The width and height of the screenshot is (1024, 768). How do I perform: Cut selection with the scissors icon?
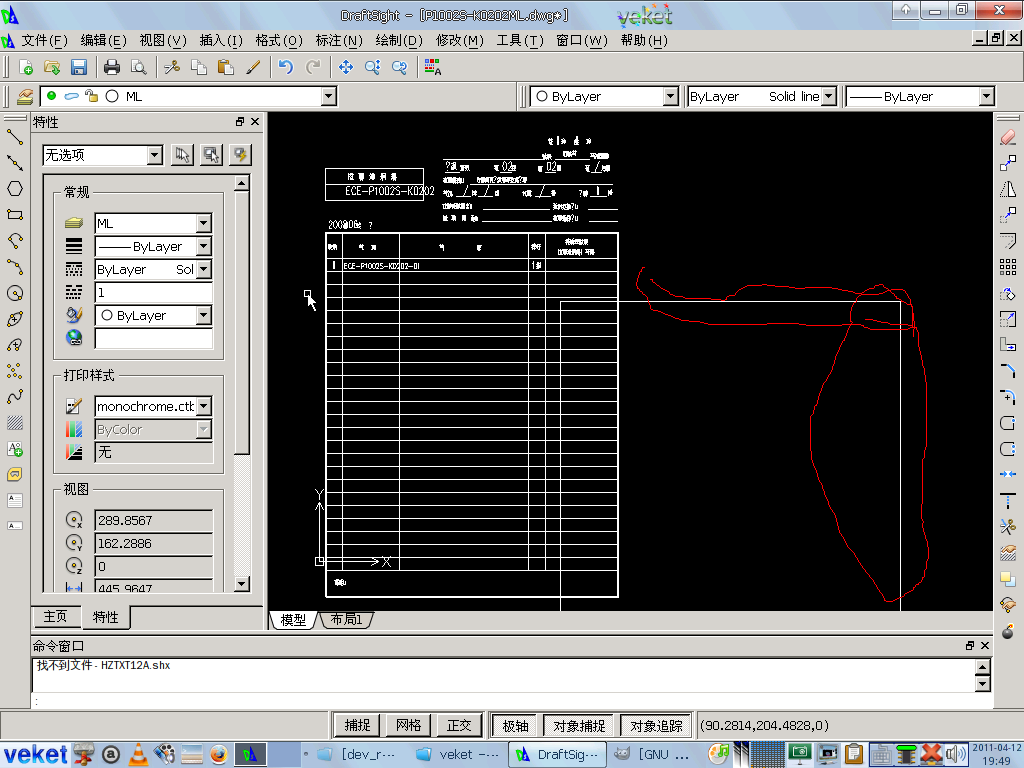click(172, 67)
